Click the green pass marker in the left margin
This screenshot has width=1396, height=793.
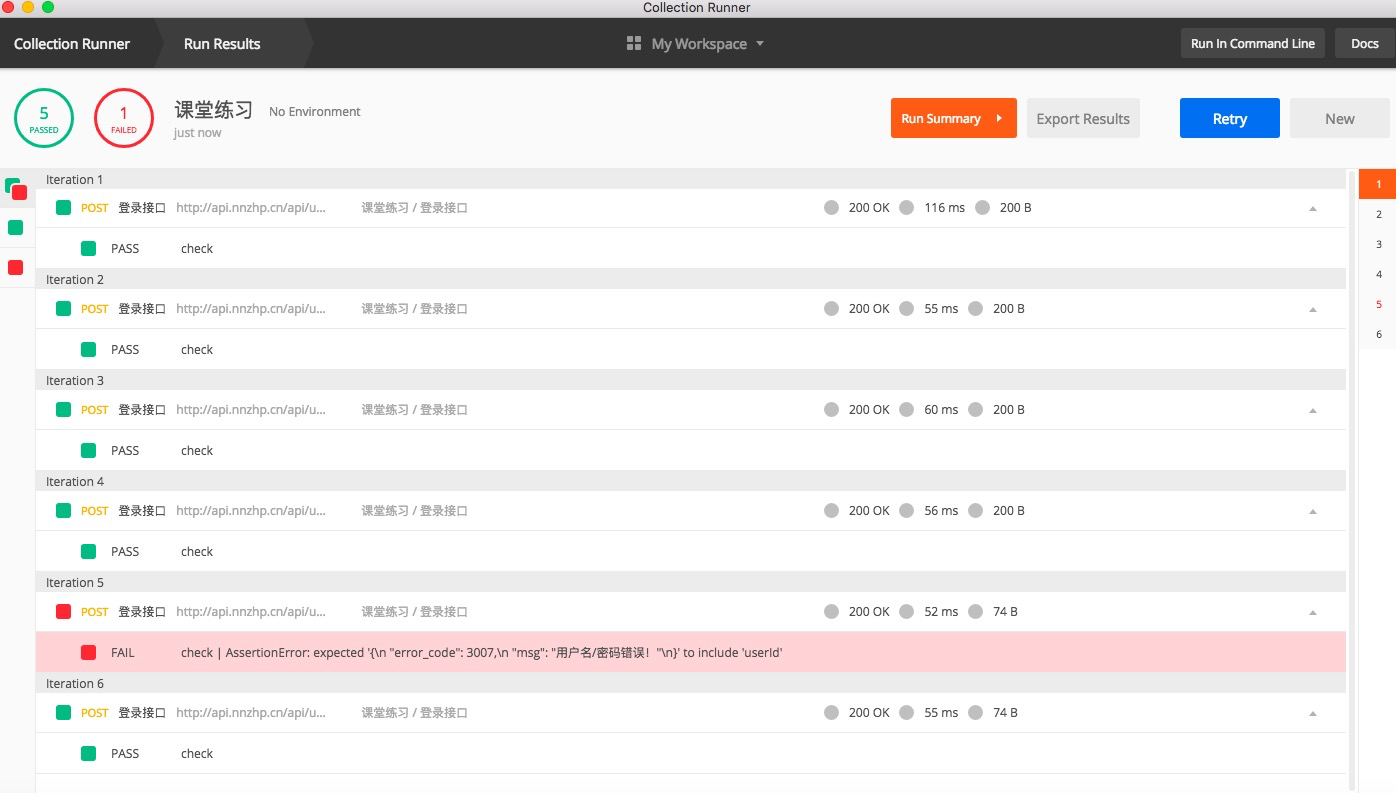click(x=15, y=227)
